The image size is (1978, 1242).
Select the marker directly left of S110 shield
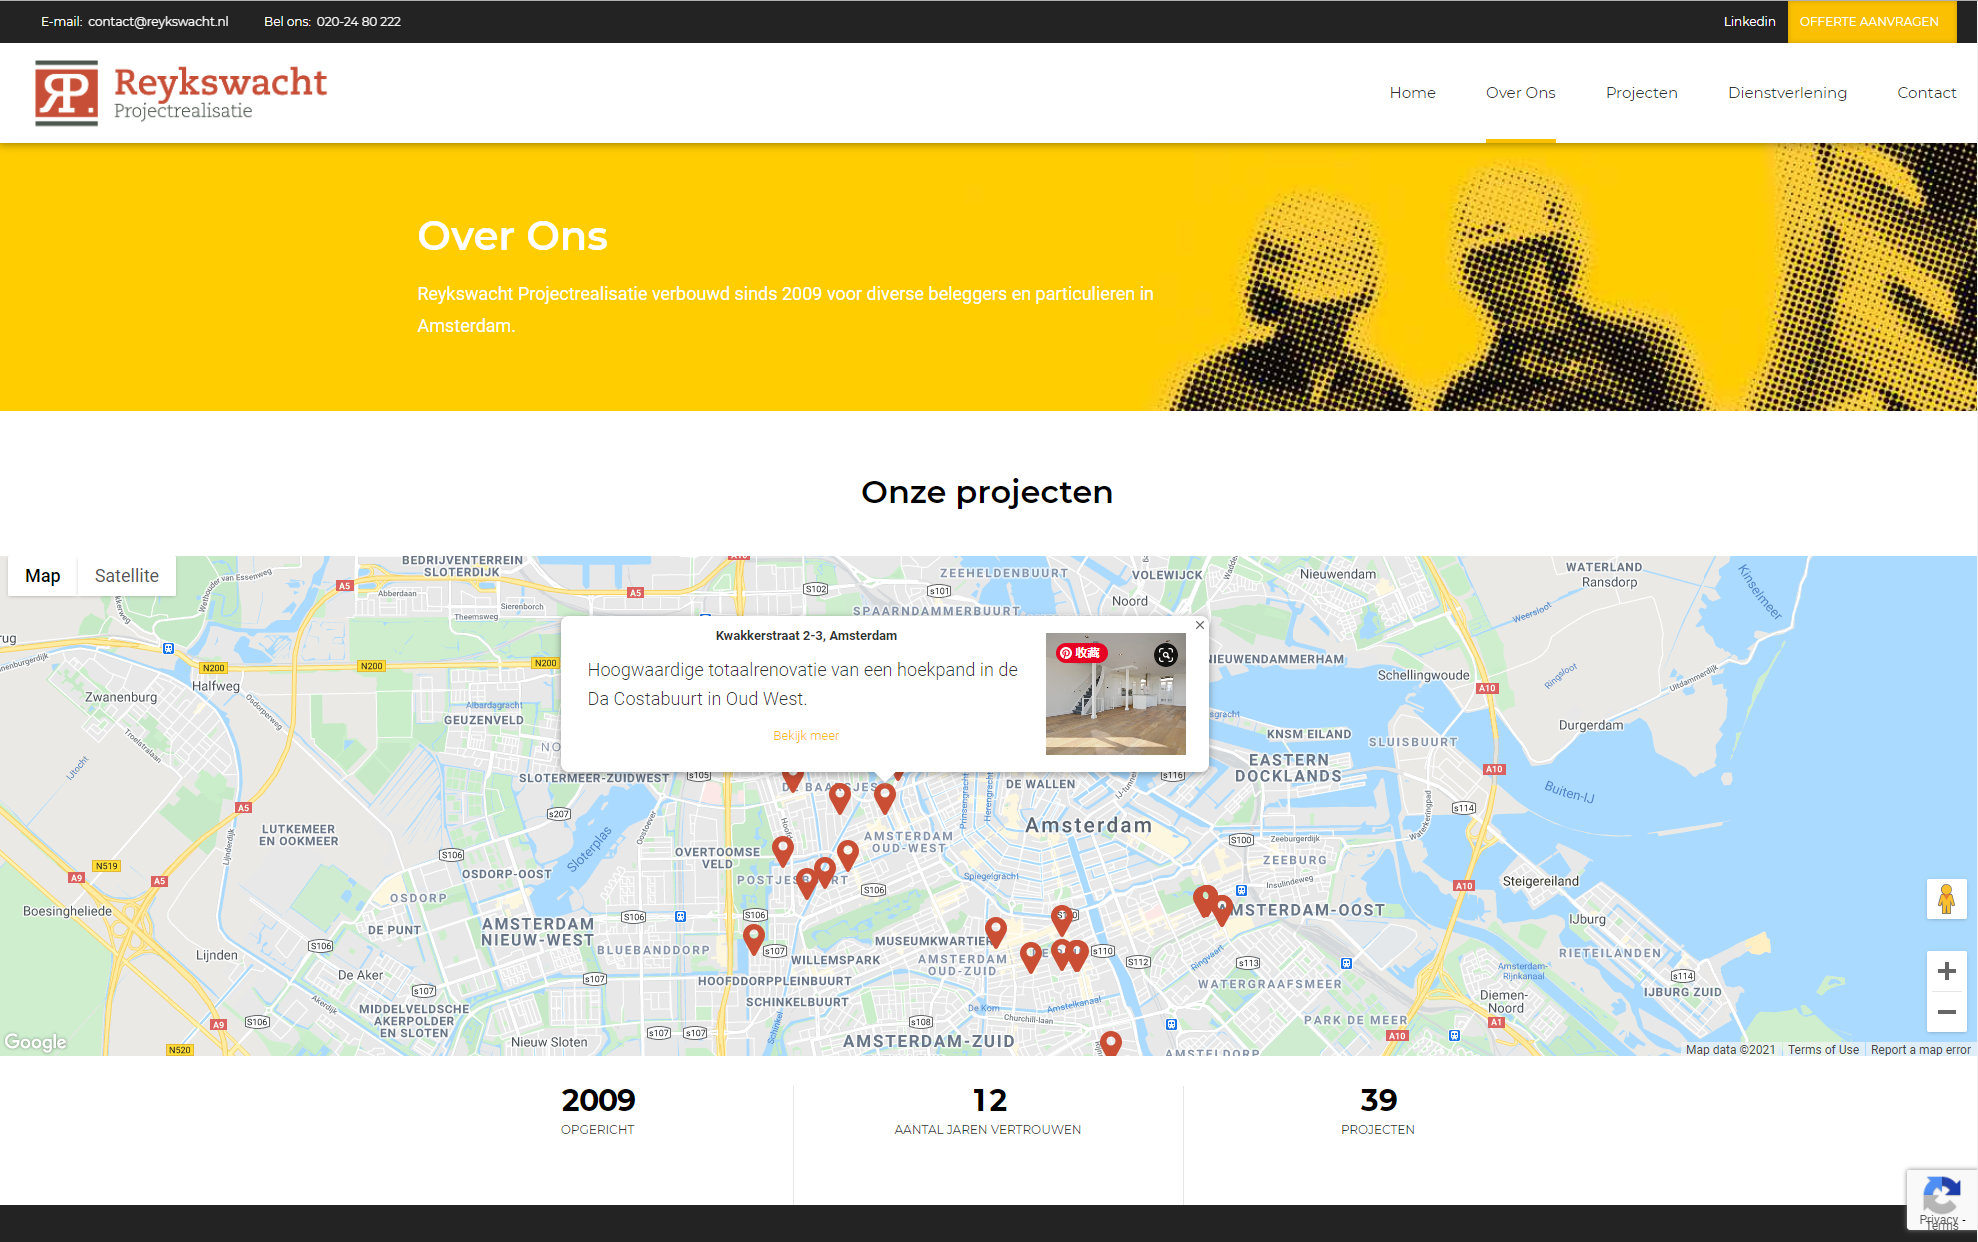coord(1077,954)
